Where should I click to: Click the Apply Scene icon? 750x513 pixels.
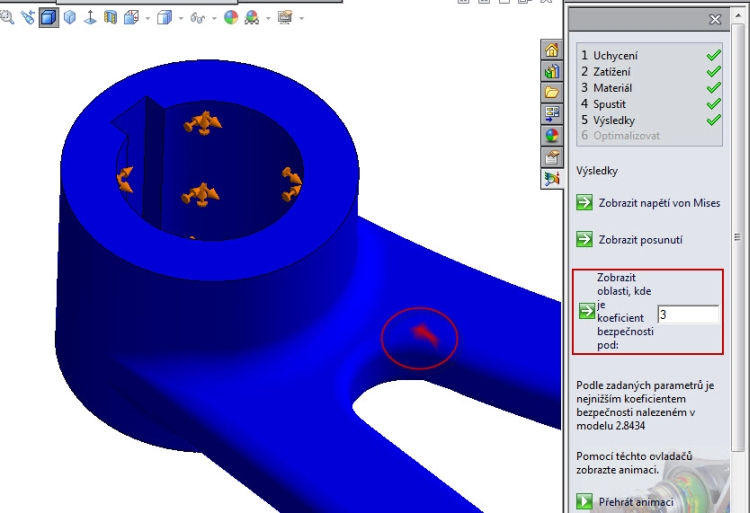pyautogui.click(x=252, y=18)
